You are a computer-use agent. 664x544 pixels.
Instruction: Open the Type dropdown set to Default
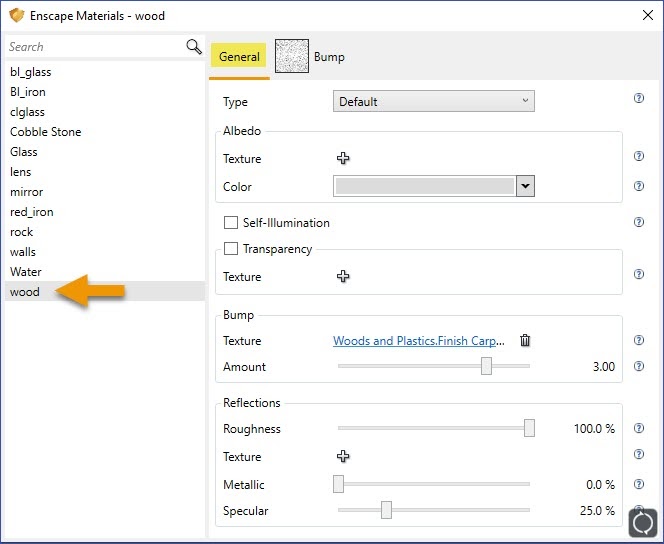coord(434,101)
